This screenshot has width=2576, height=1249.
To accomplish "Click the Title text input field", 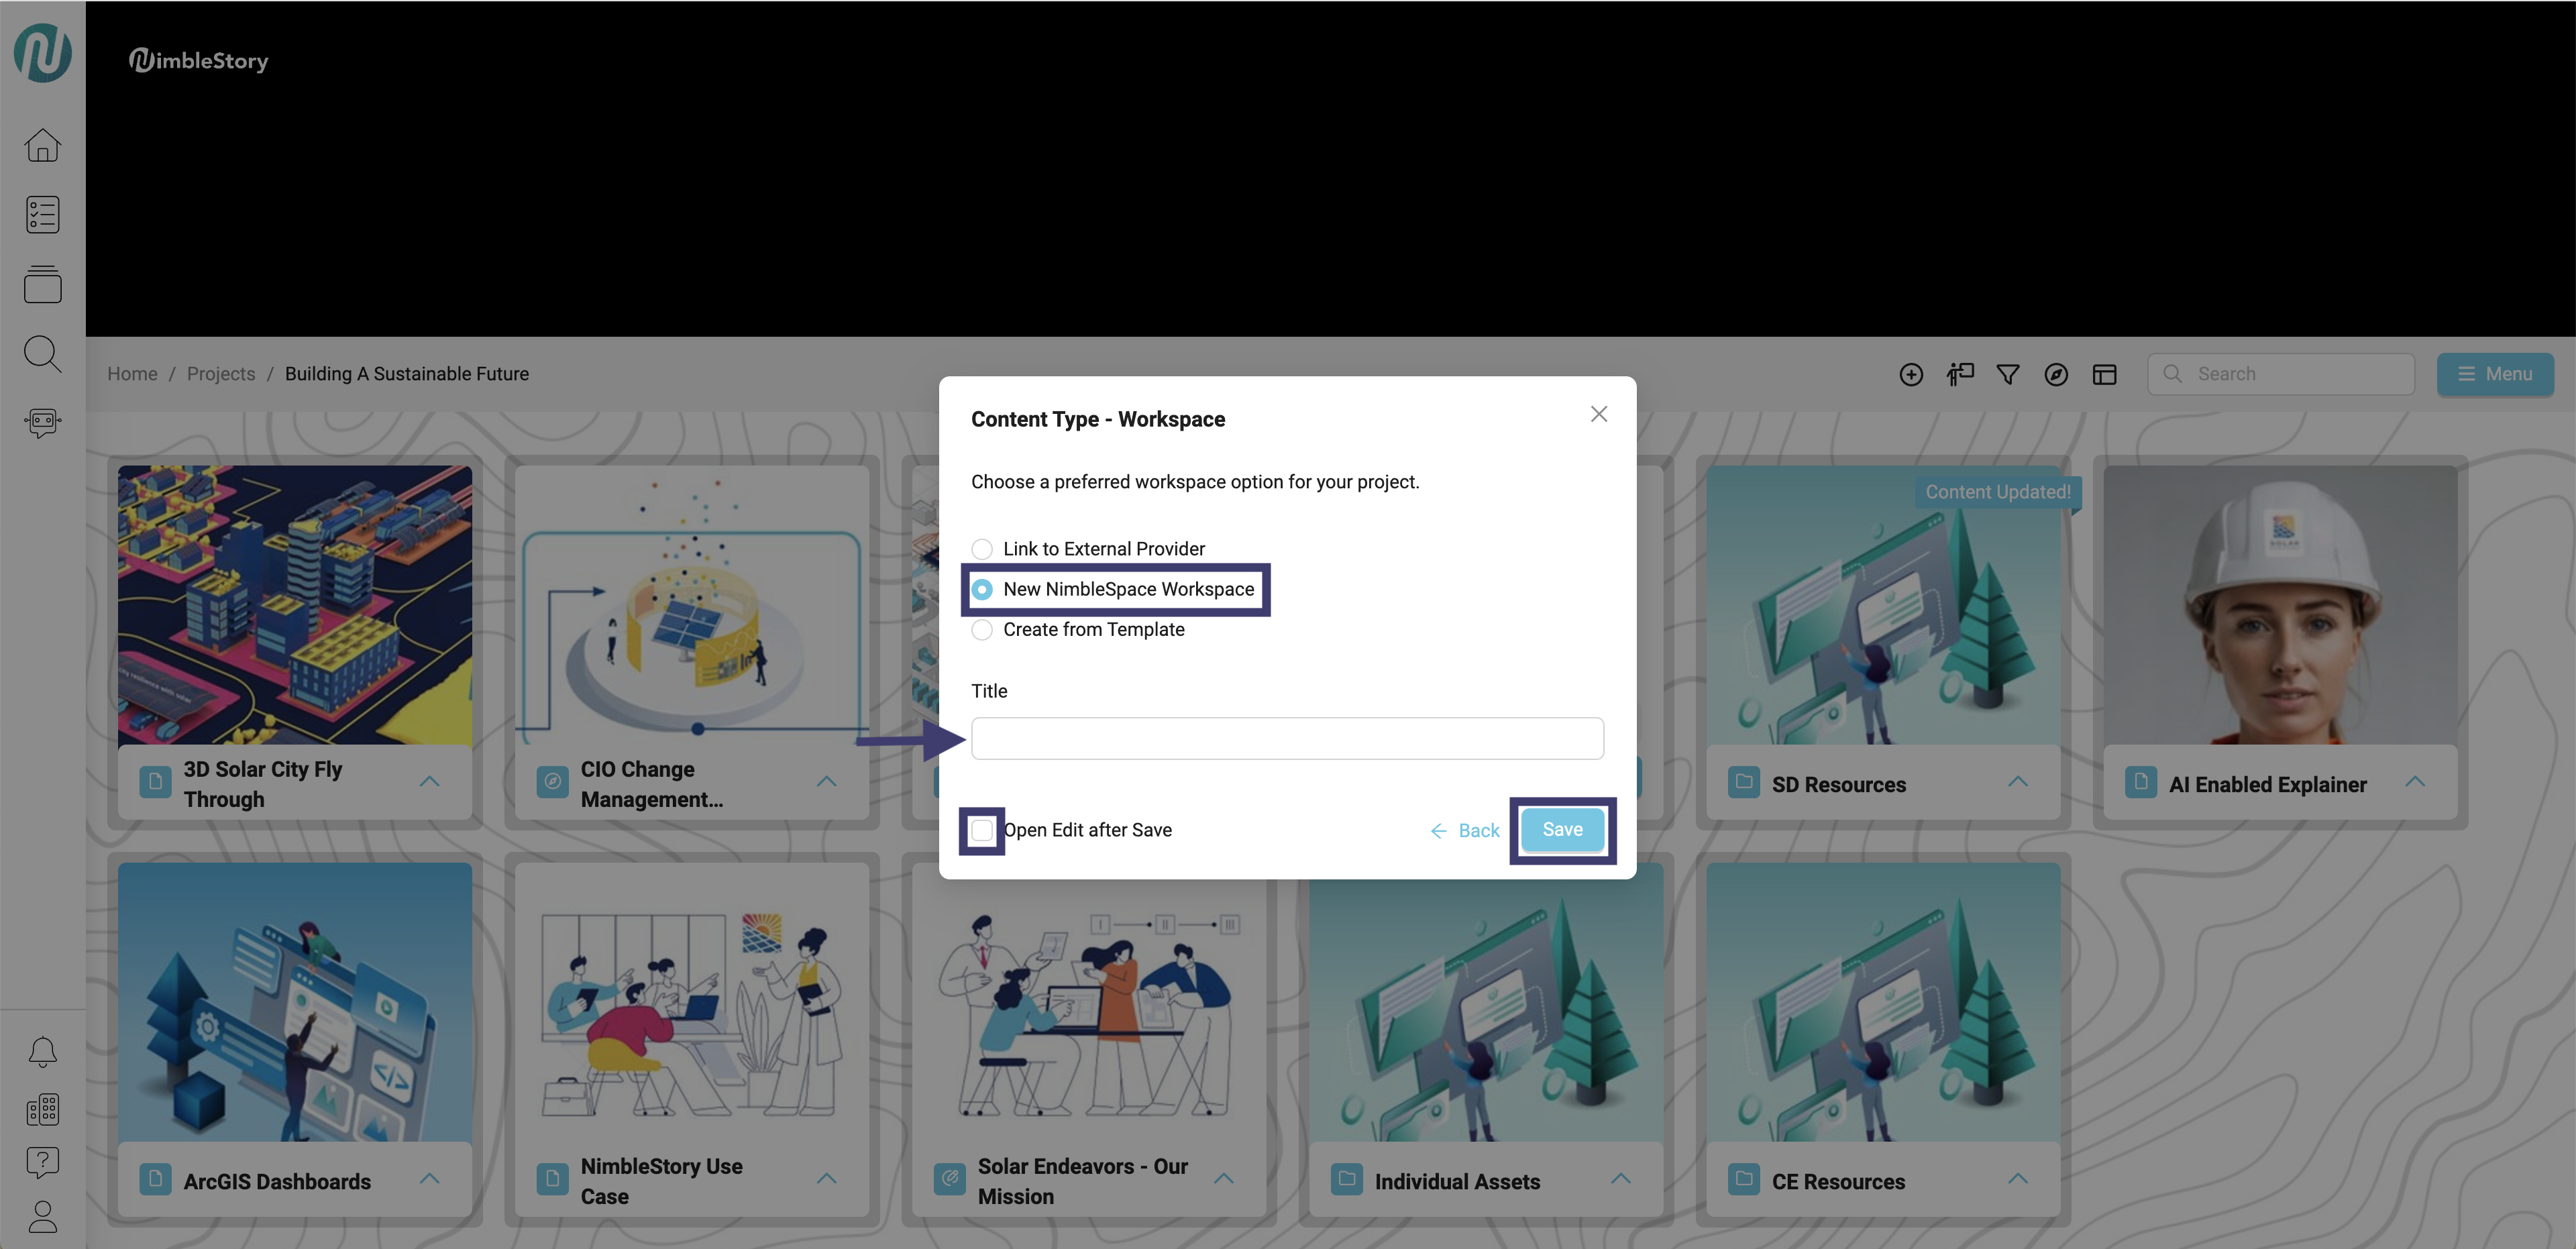I will (1286, 738).
